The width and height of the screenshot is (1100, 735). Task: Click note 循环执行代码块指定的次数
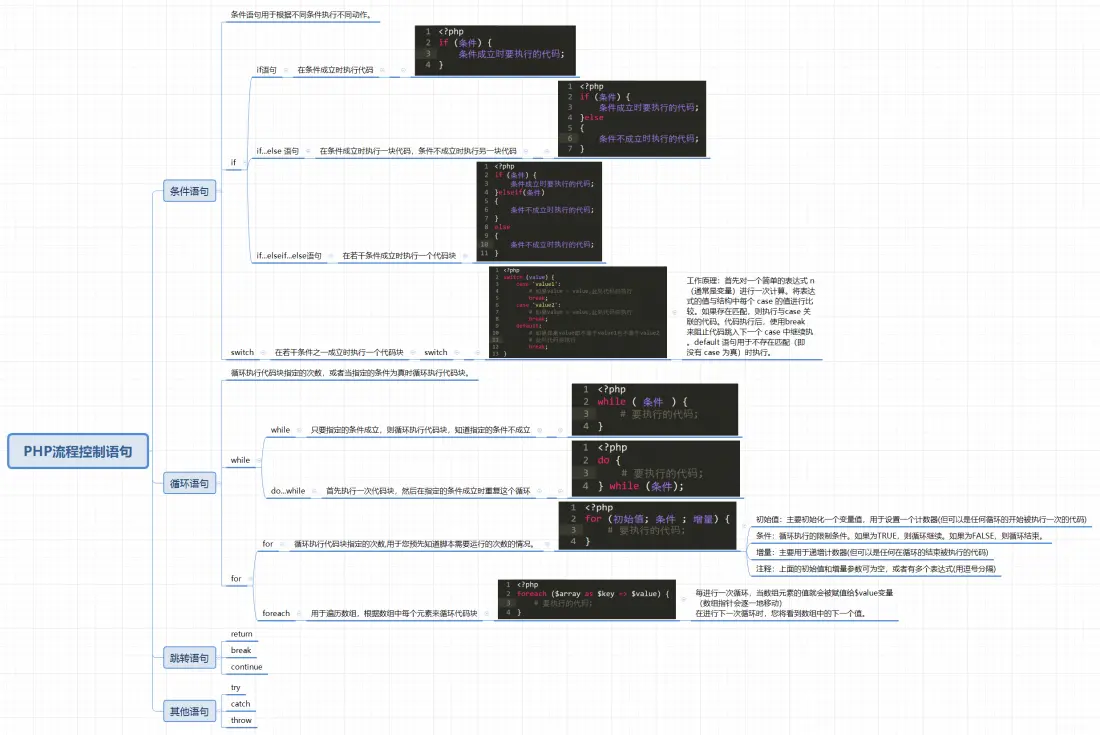pyautogui.click(x=350, y=372)
